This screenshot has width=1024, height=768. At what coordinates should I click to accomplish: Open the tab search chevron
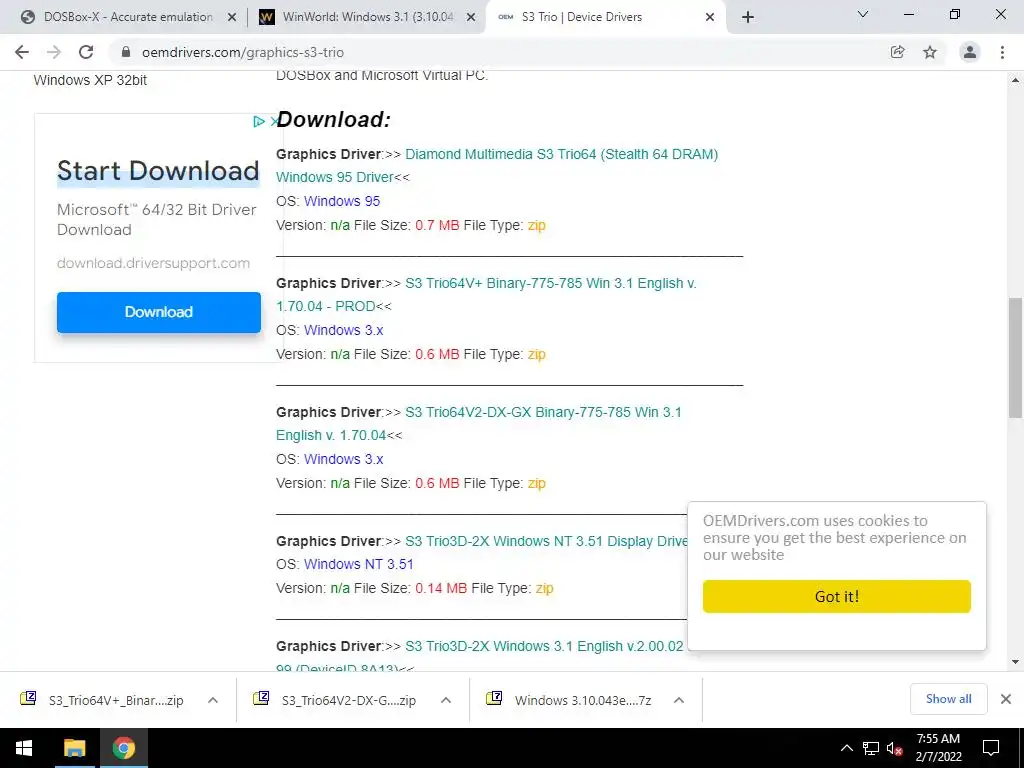(x=863, y=14)
